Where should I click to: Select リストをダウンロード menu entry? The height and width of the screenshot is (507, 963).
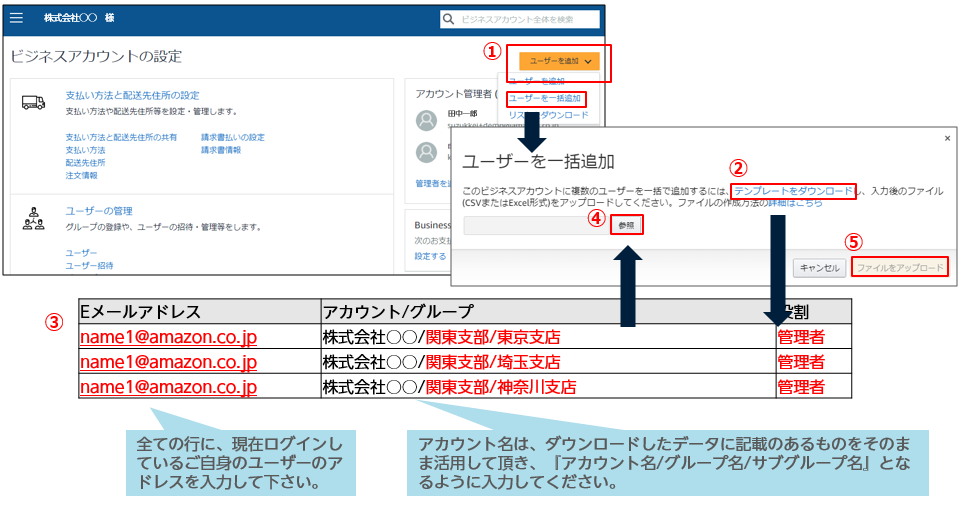(x=548, y=115)
